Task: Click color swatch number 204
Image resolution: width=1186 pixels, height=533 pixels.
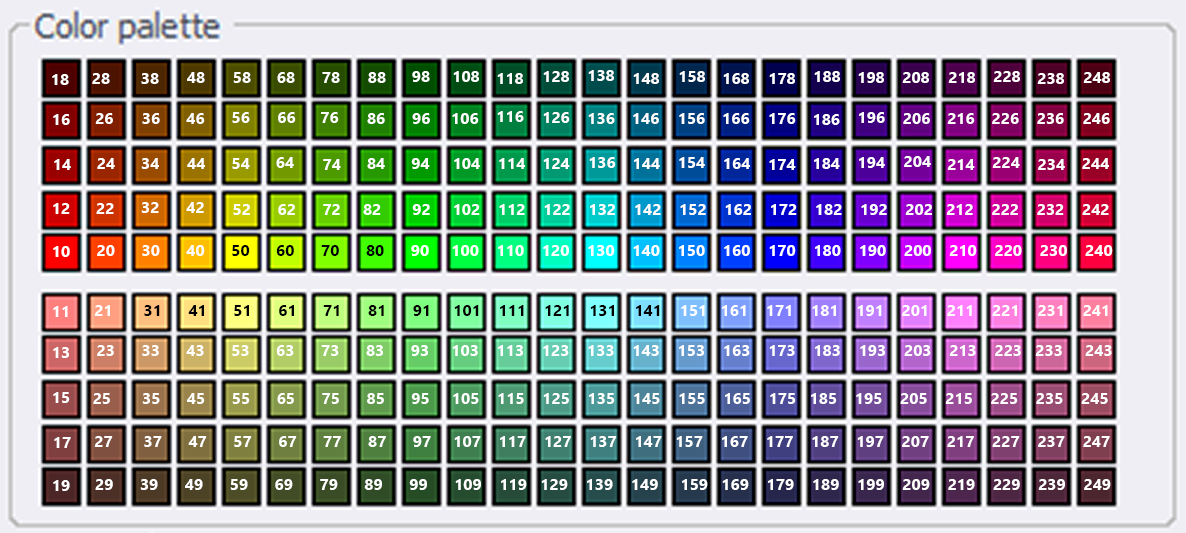Action: pyautogui.click(x=917, y=166)
